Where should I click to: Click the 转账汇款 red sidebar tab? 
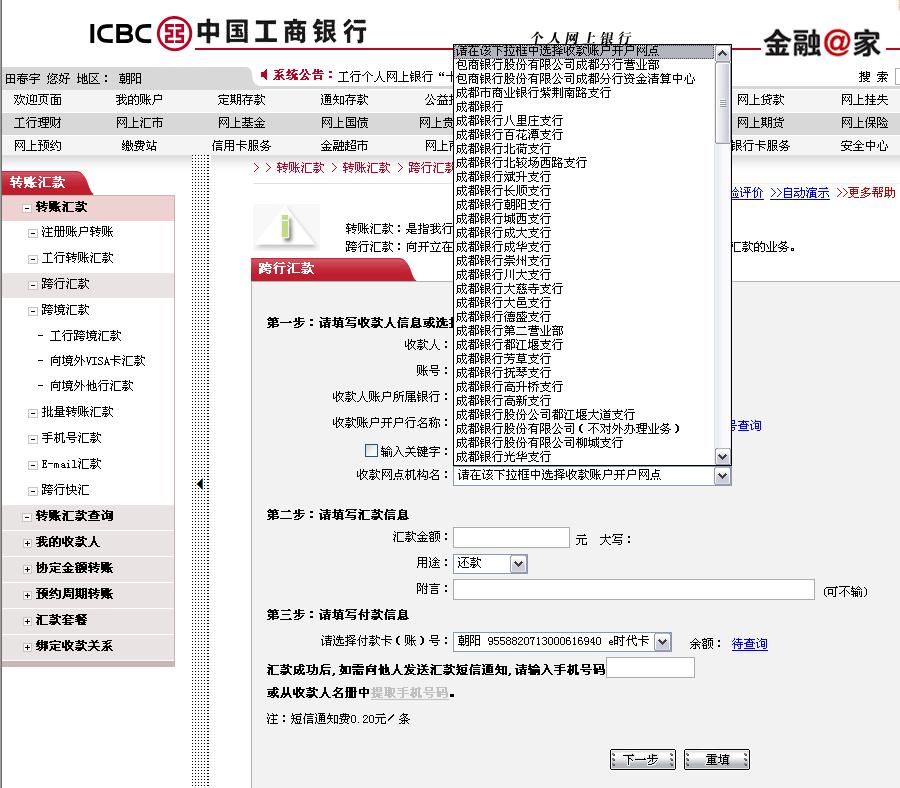(45, 183)
